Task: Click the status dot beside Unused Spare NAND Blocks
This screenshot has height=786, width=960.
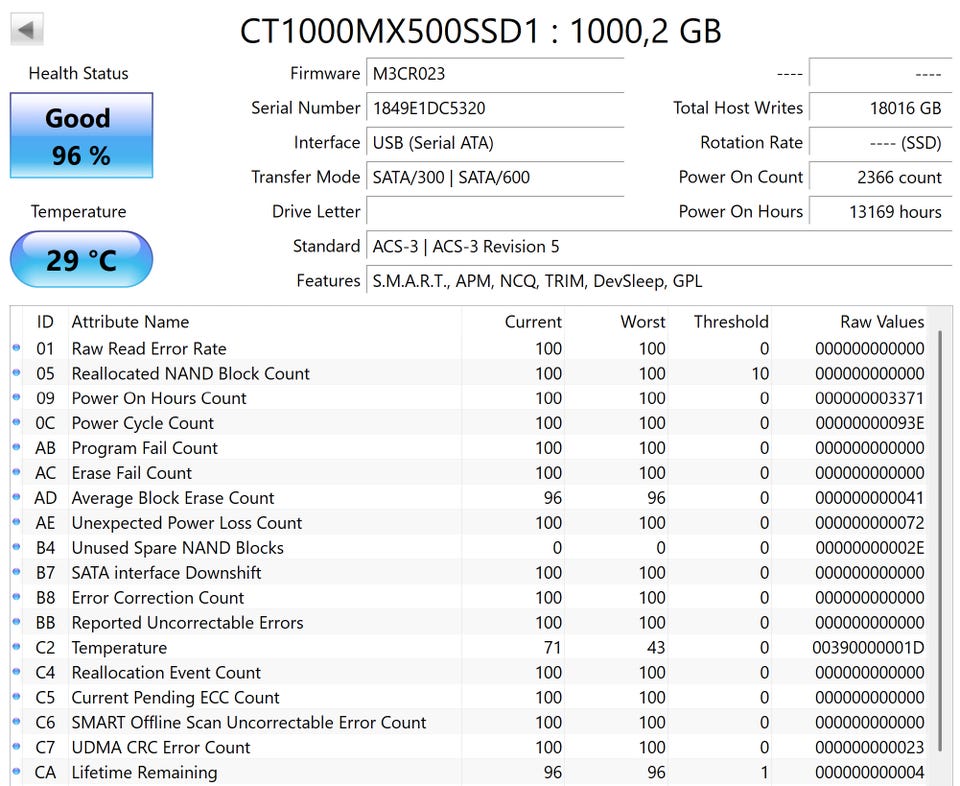Action: coord(16,548)
